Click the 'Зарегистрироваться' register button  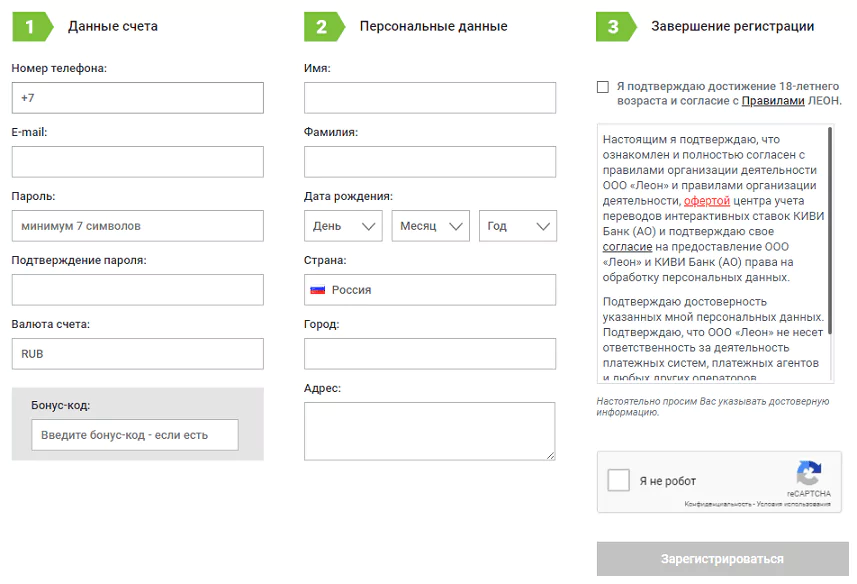pos(723,559)
